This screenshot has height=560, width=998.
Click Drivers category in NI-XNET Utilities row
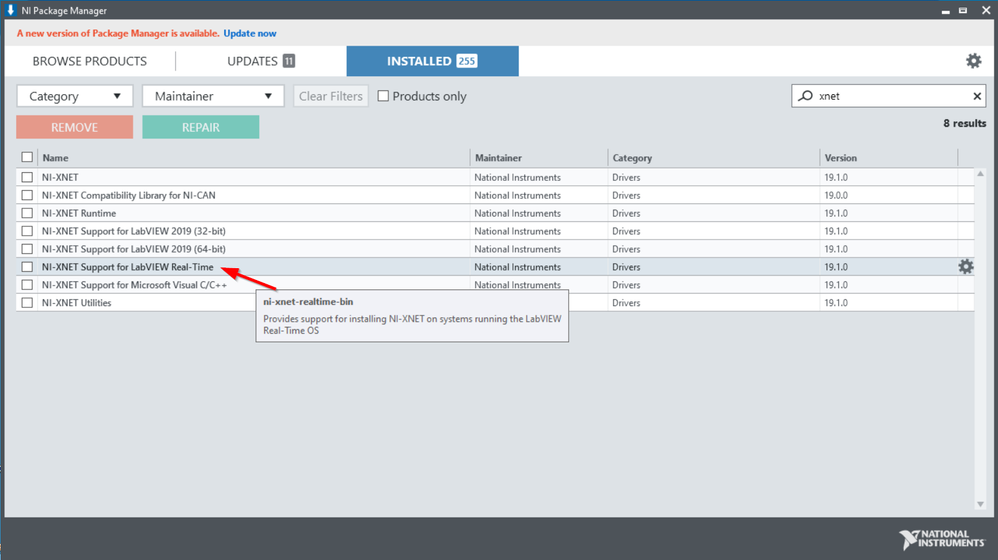pyautogui.click(x=626, y=303)
